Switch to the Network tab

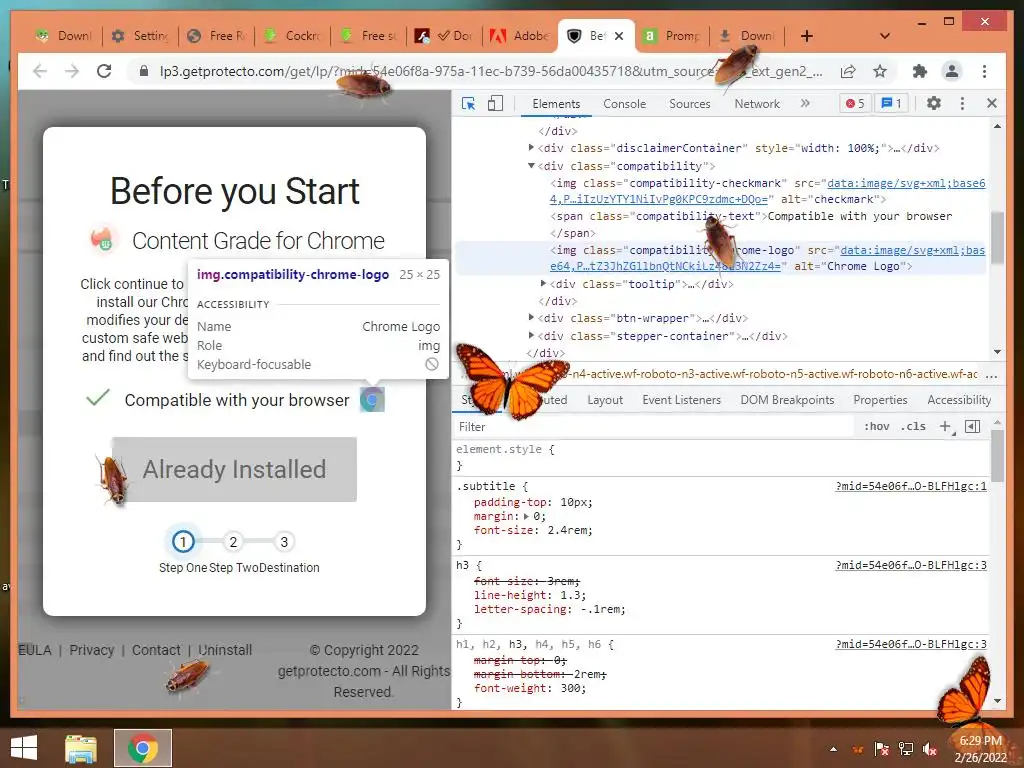click(x=757, y=104)
